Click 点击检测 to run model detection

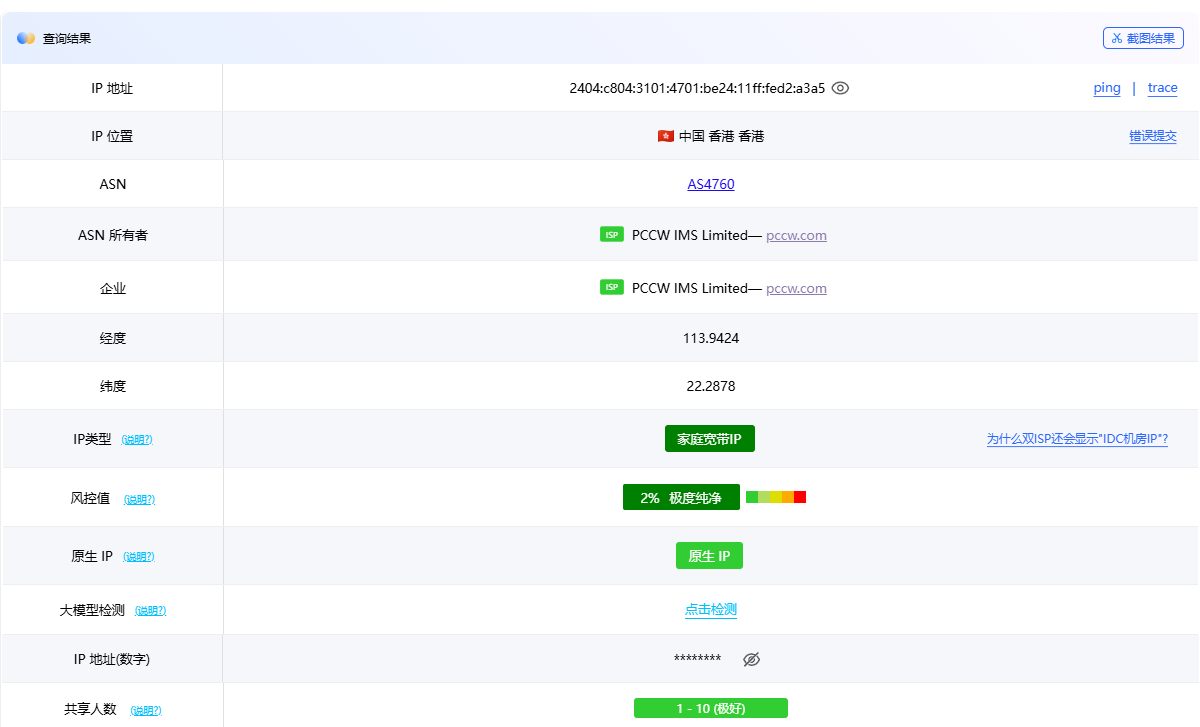click(711, 610)
